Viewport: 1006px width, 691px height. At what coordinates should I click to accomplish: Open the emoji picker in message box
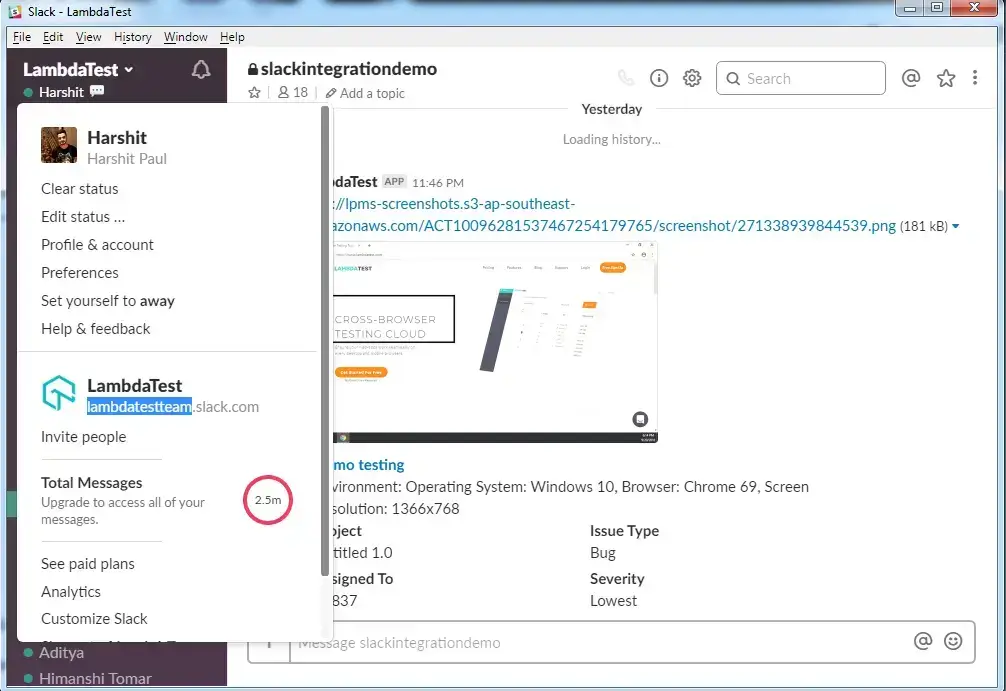[953, 641]
